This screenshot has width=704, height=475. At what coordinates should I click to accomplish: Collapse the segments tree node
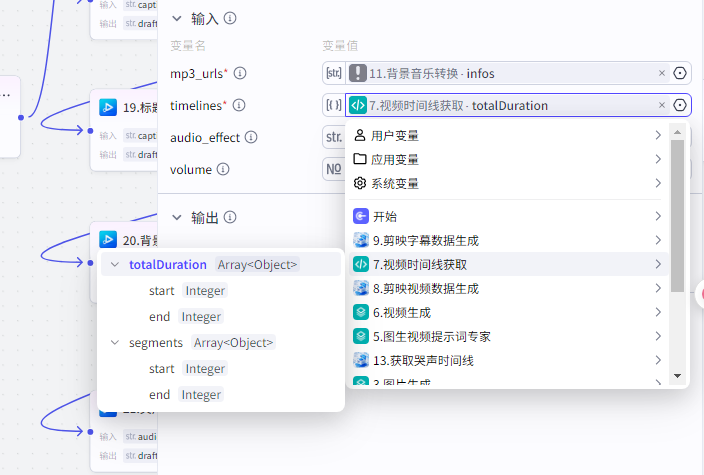click(114, 343)
